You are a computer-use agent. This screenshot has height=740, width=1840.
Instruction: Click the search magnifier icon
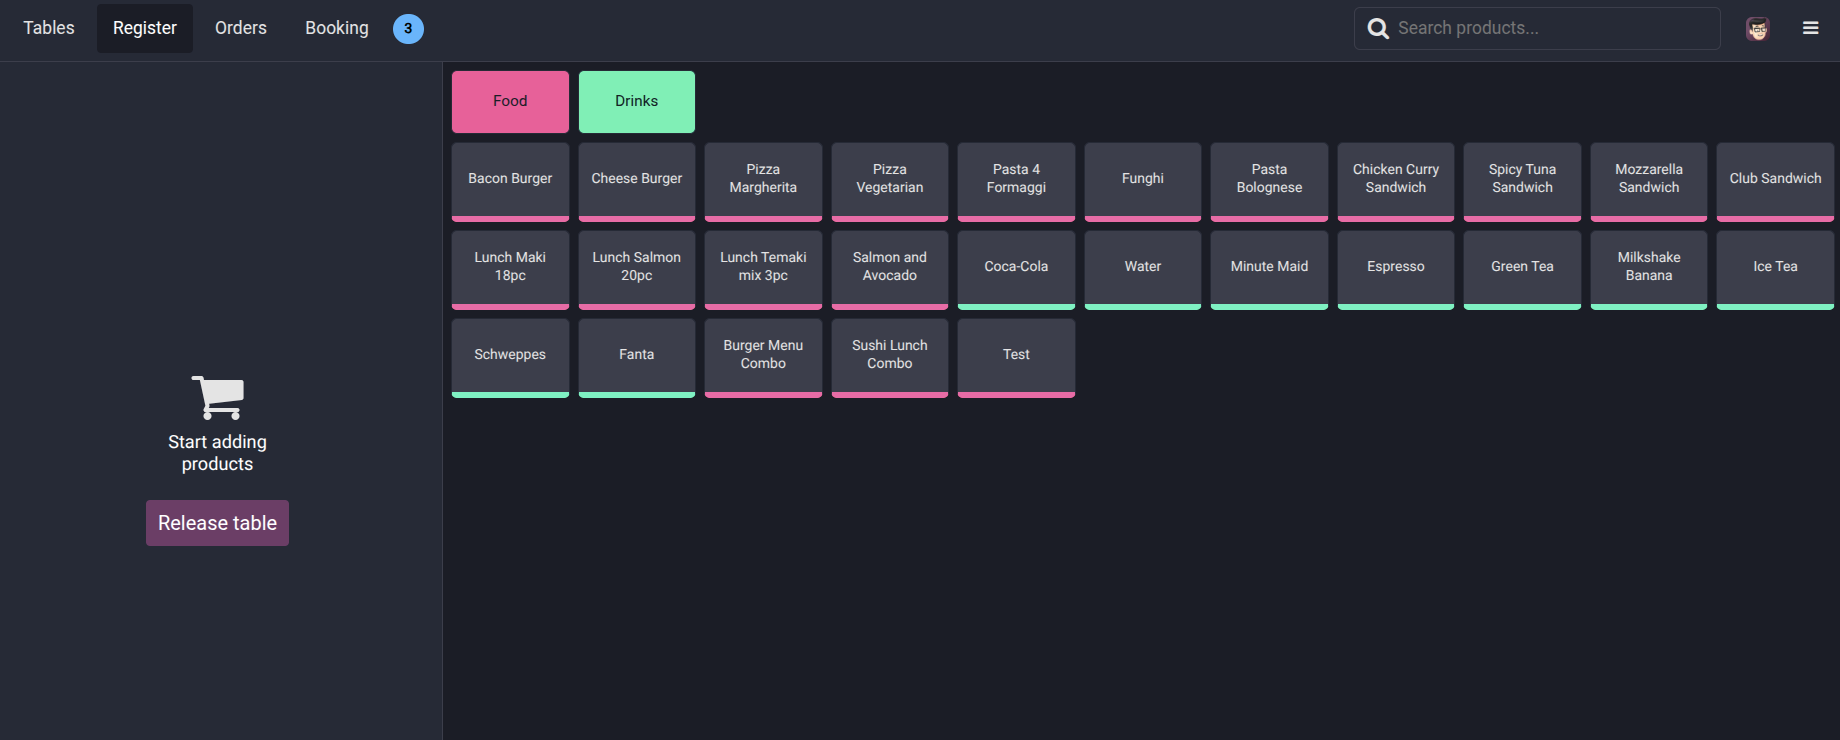coord(1378,29)
